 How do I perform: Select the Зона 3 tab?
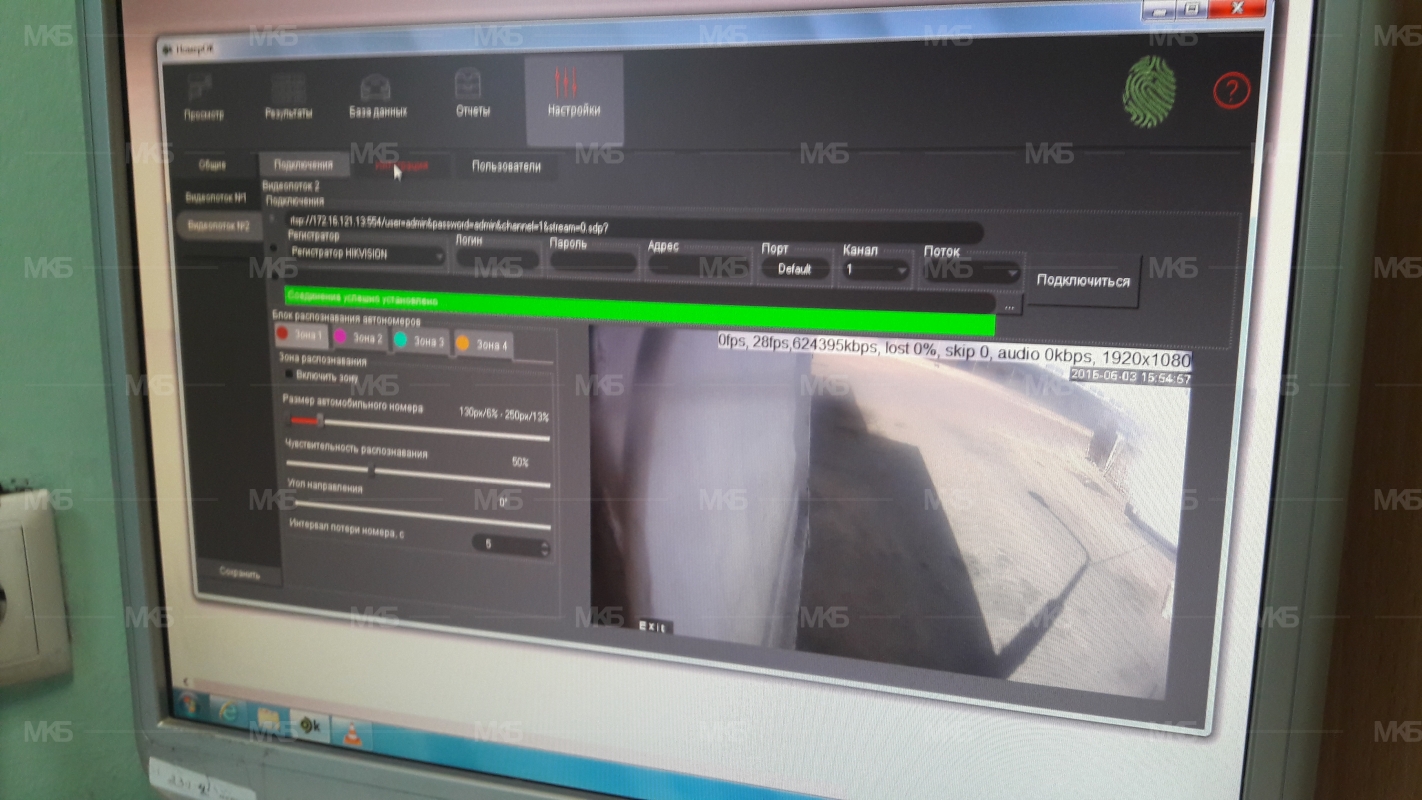tap(421, 342)
